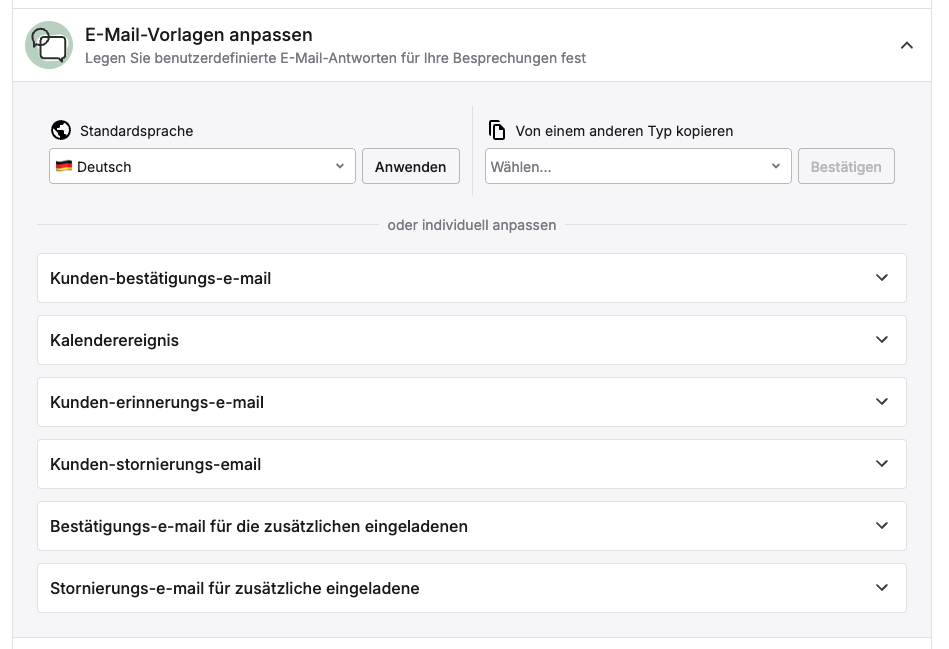Click the Bestätigen button

846,166
